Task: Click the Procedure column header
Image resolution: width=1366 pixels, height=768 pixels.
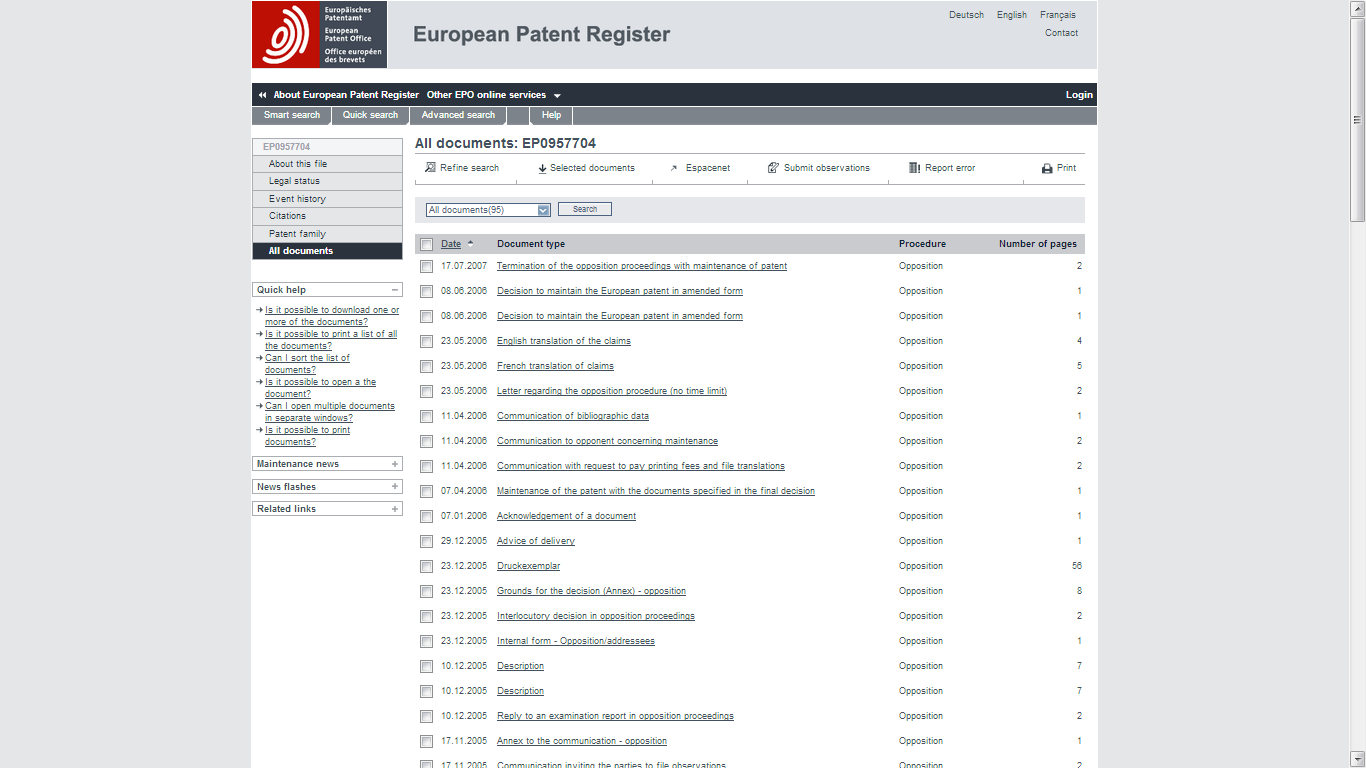Action: click(x=922, y=244)
